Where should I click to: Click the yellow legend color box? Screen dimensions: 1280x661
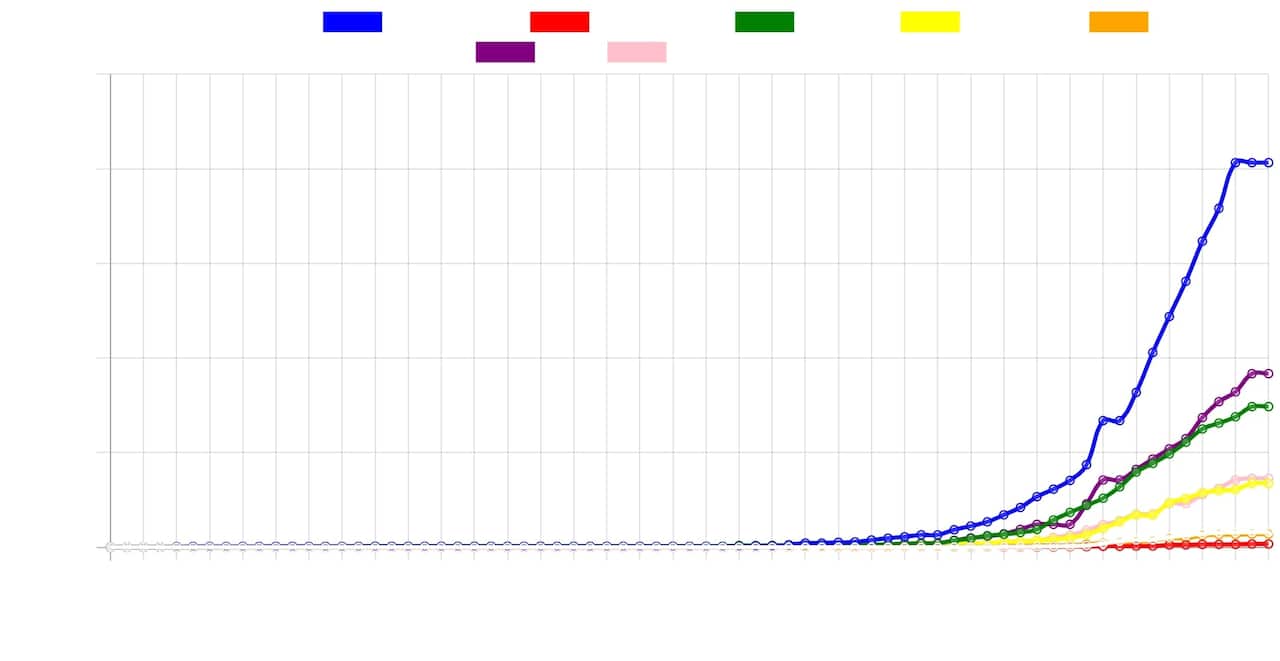(x=929, y=22)
